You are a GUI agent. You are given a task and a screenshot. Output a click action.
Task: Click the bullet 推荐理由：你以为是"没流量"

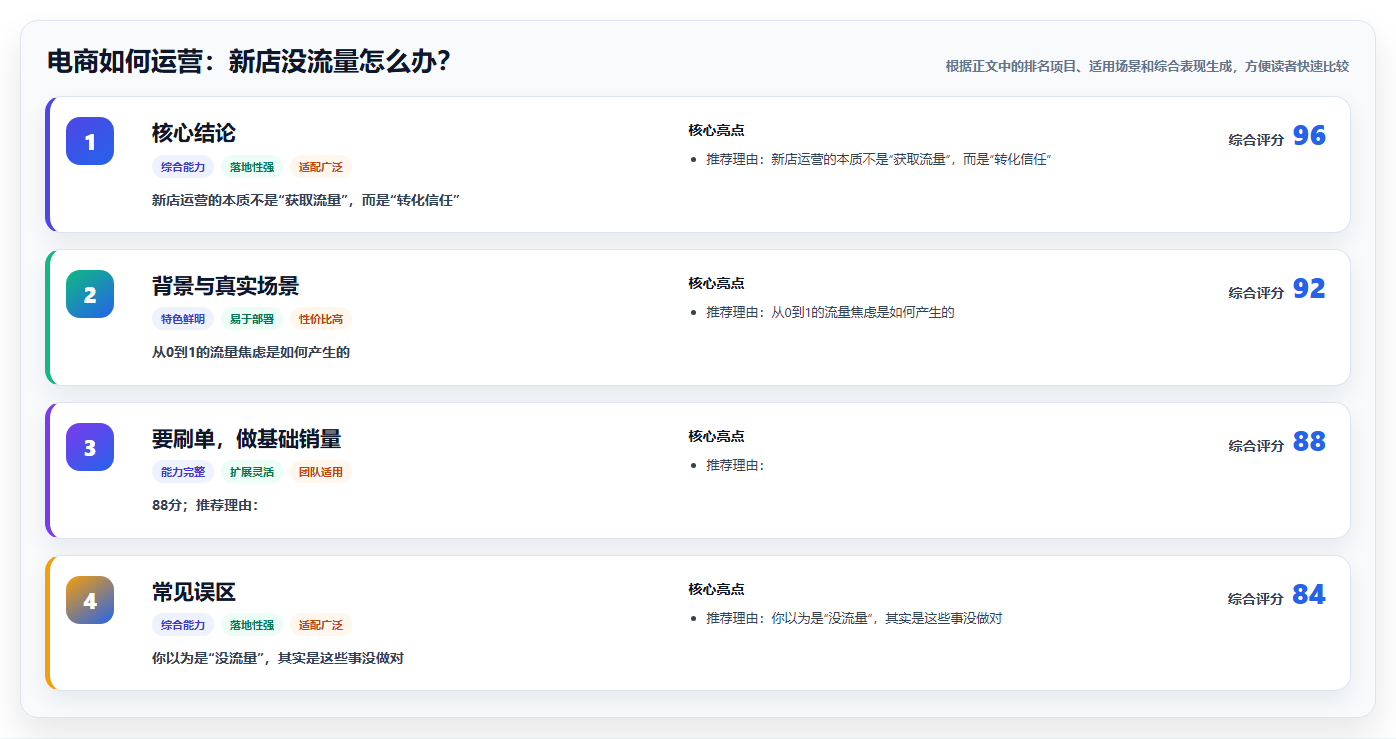point(854,618)
